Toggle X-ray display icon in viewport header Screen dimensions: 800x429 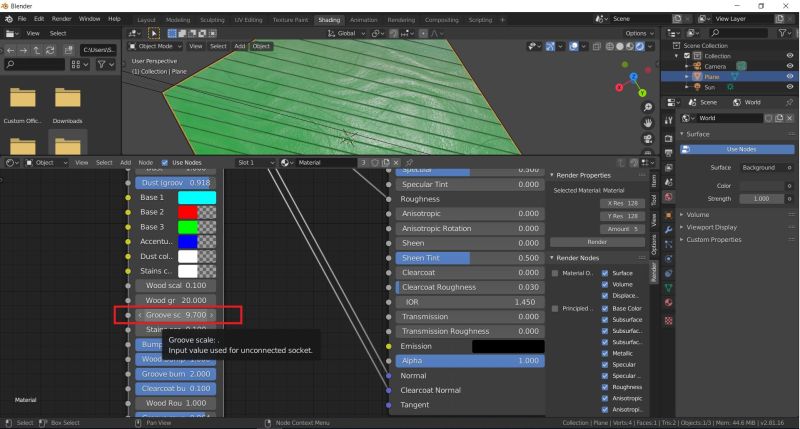click(x=596, y=46)
